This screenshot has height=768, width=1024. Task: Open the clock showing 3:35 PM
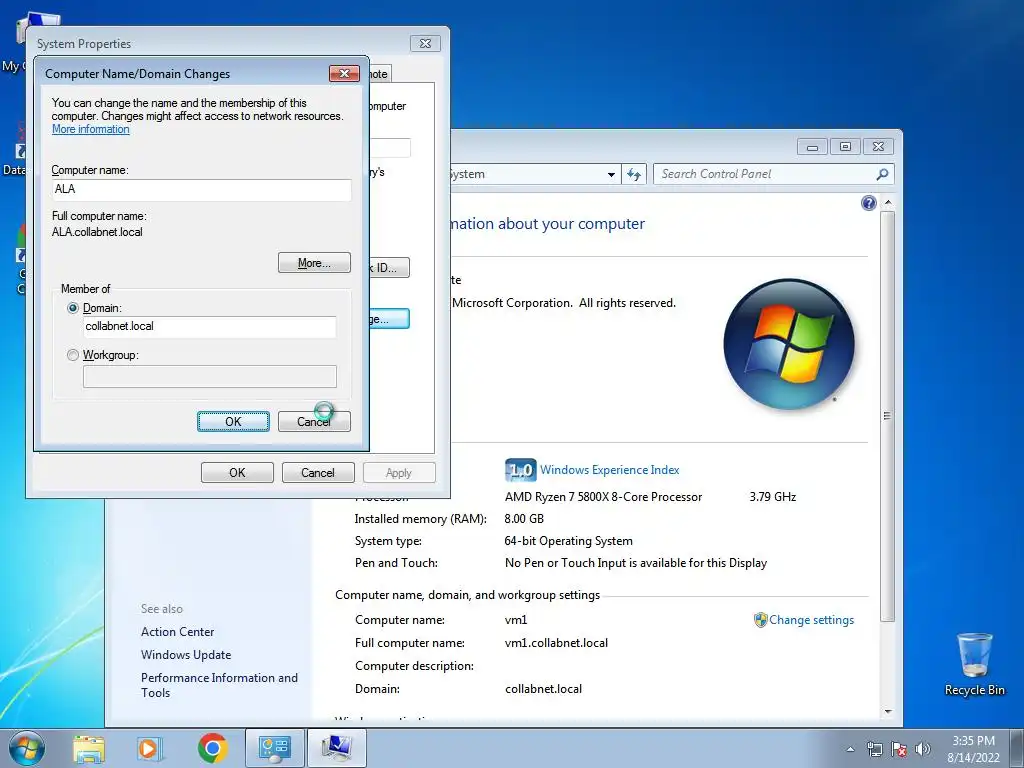[x=973, y=741]
